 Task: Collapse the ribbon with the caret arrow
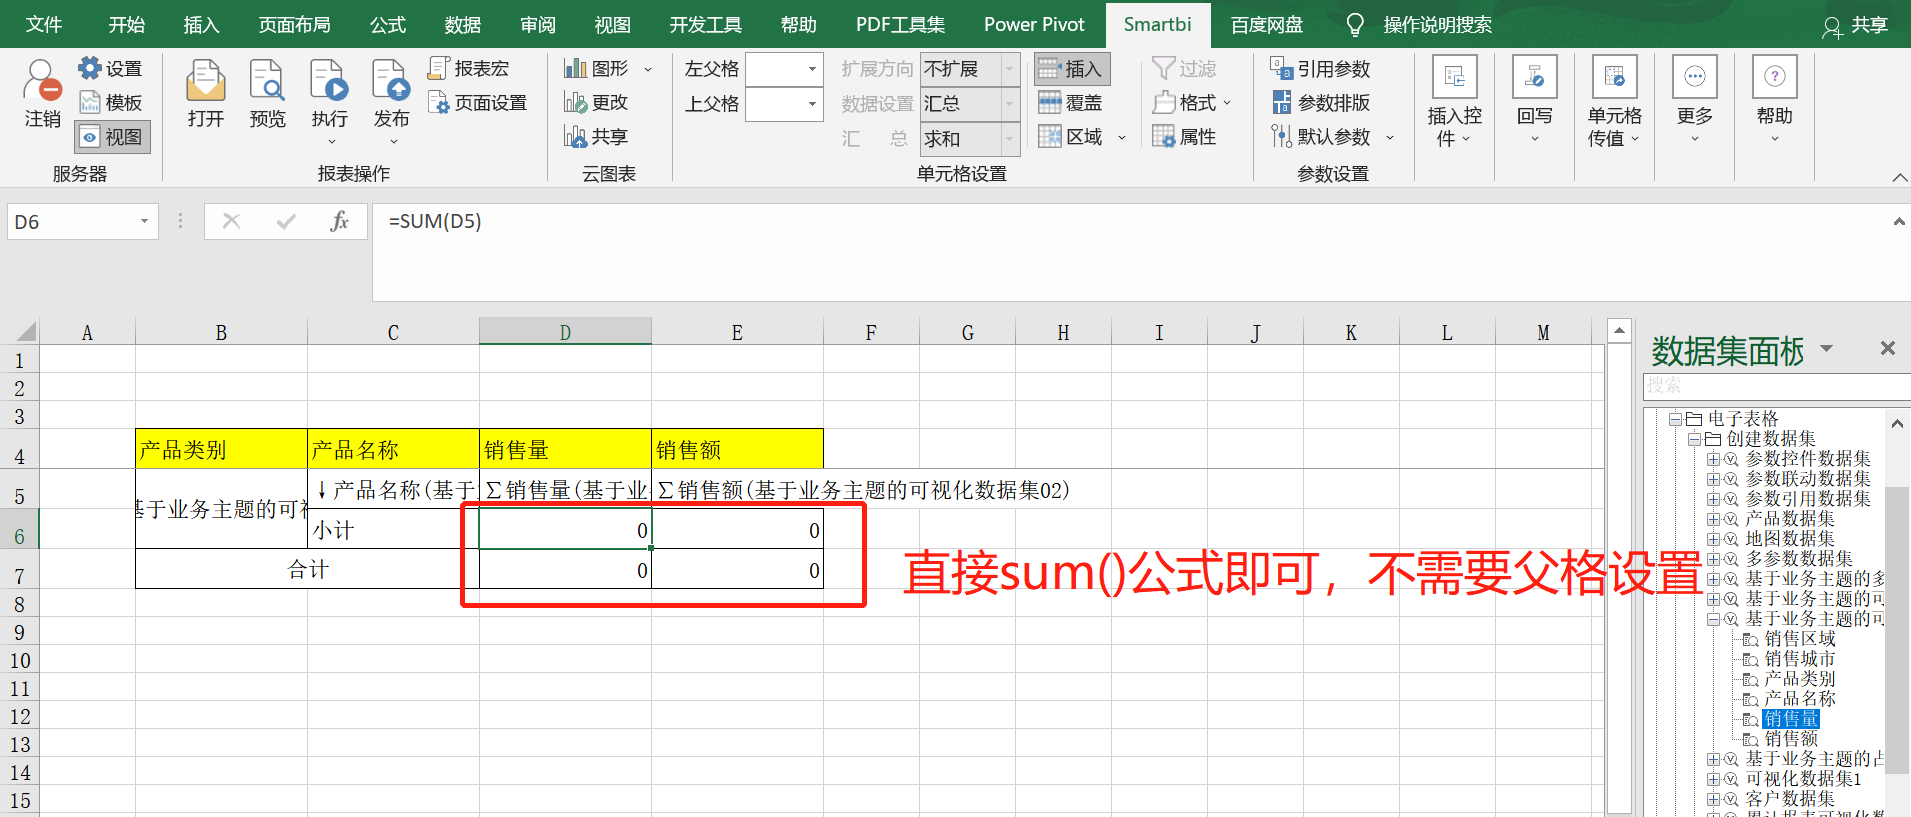point(1898,177)
